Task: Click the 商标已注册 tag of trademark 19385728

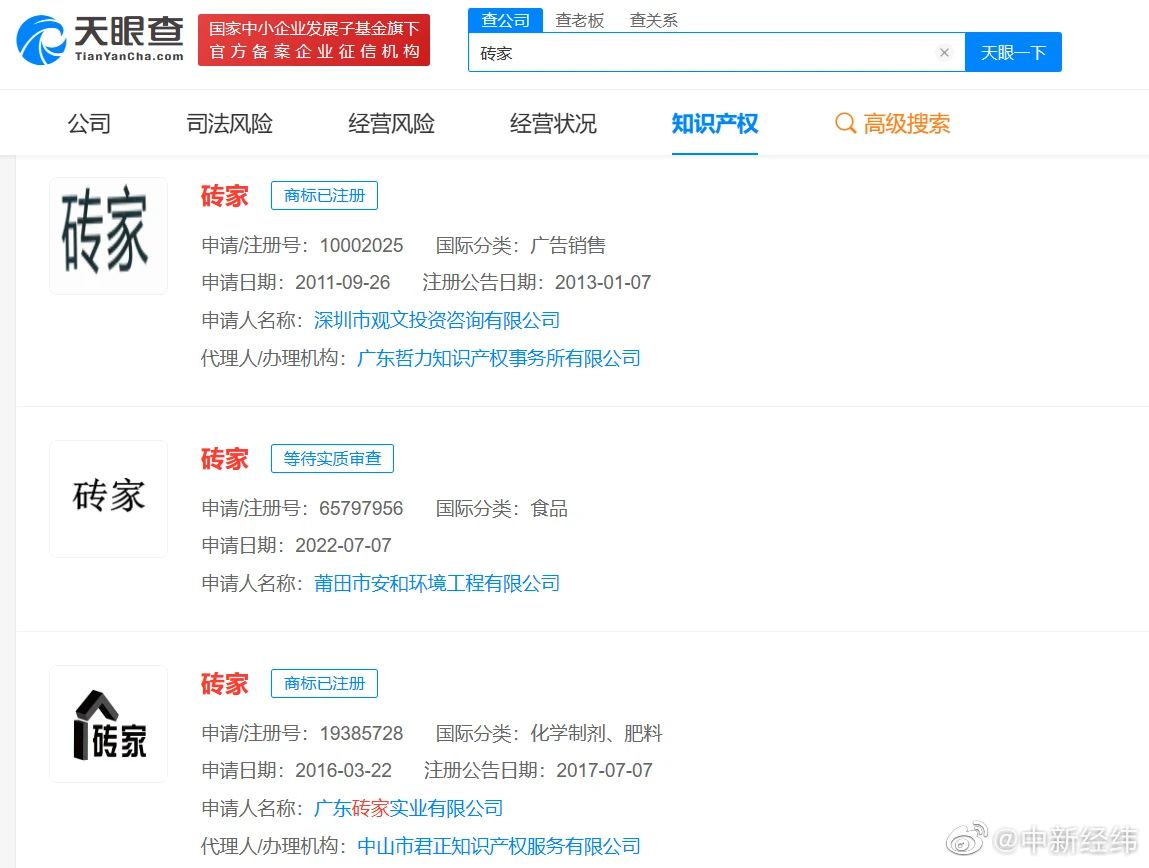Action: (x=325, y=683)
